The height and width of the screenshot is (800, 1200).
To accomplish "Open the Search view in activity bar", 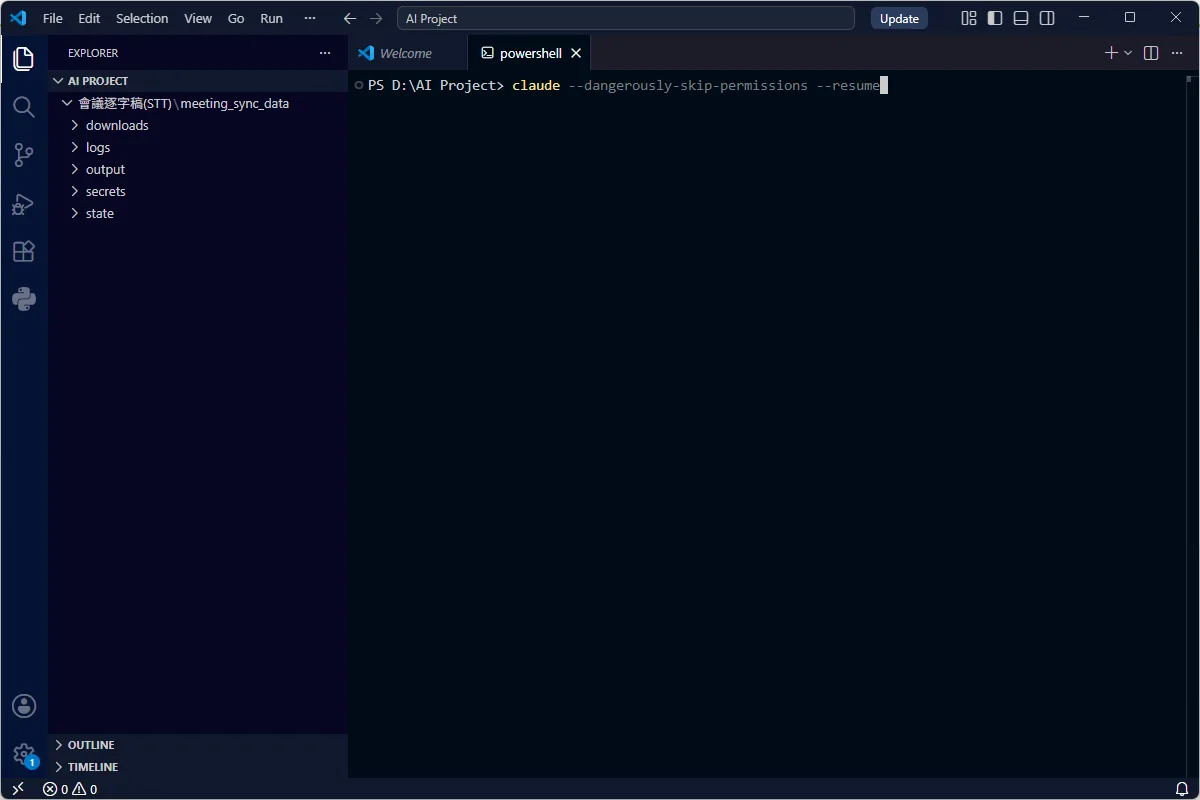I will click(24, 107).
